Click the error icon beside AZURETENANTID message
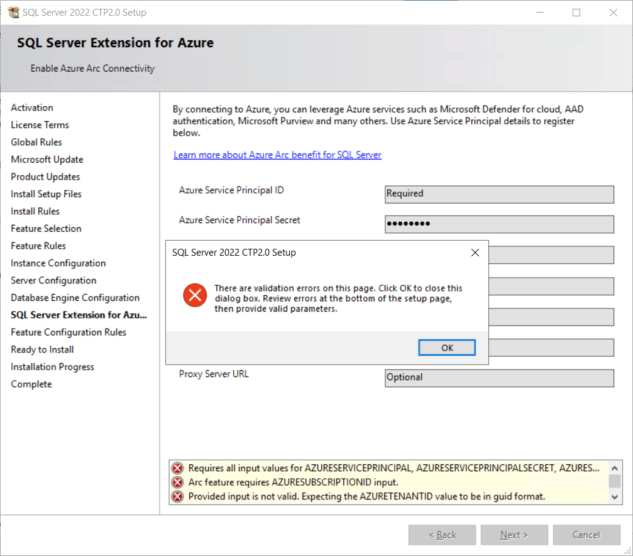The image size is (633, 556). (x=177, y=496)
